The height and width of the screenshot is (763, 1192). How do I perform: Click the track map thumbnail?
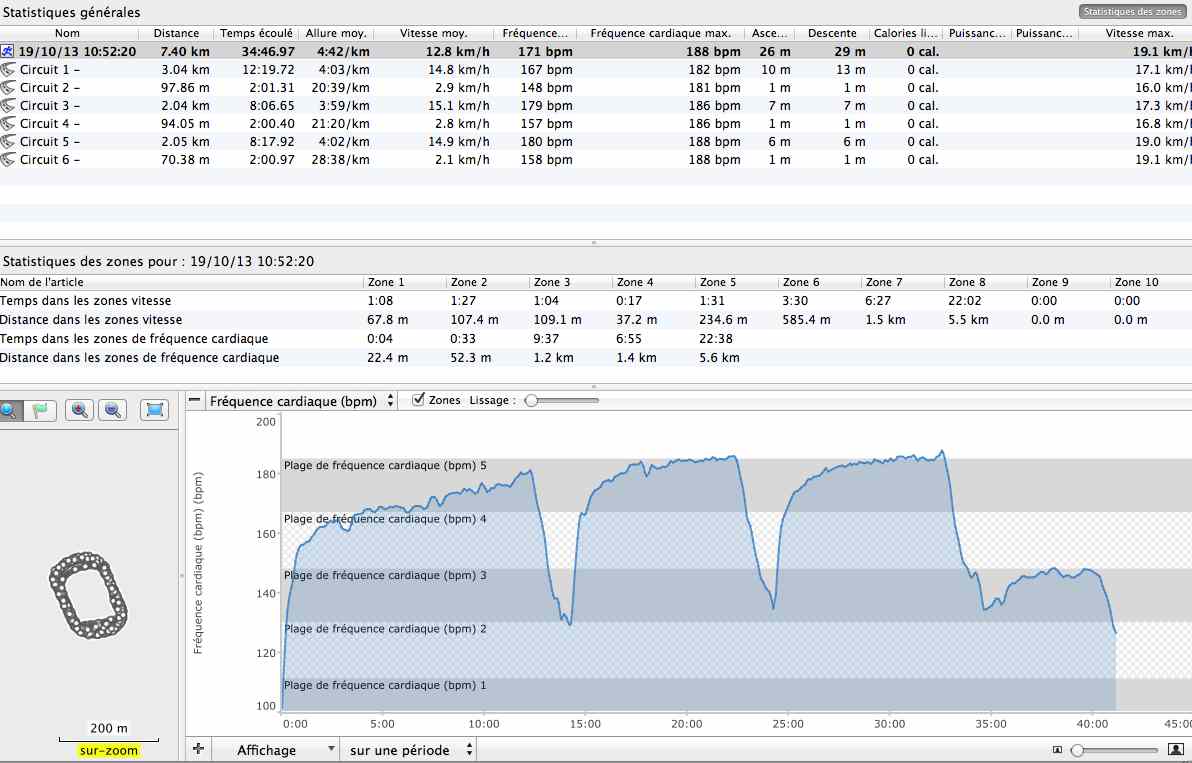click(x=88, y=598)
